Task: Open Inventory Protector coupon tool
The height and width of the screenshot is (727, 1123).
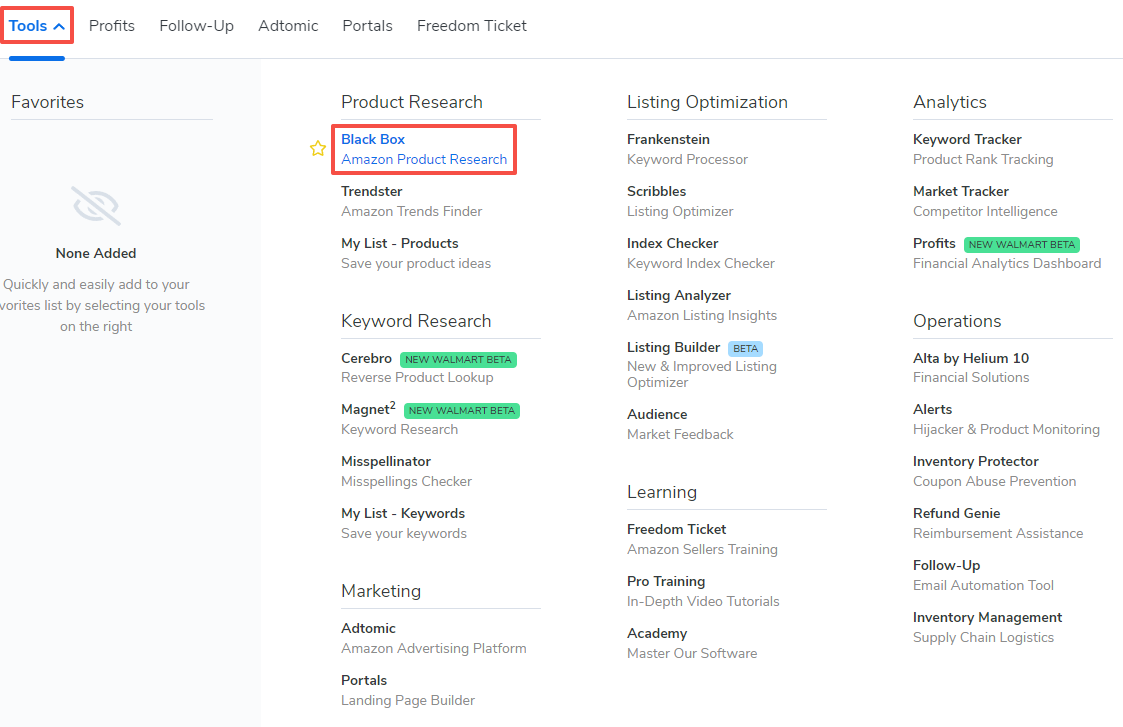Action: point(994,471)
